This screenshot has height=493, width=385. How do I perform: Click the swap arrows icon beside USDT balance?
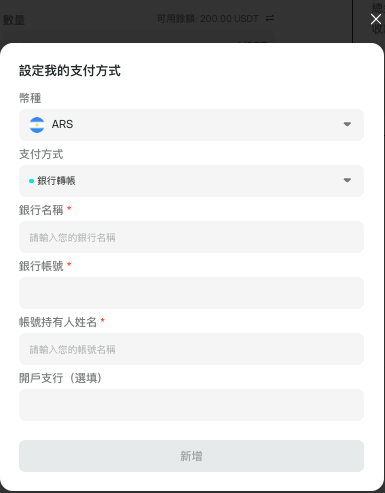[x=270, y=18]
